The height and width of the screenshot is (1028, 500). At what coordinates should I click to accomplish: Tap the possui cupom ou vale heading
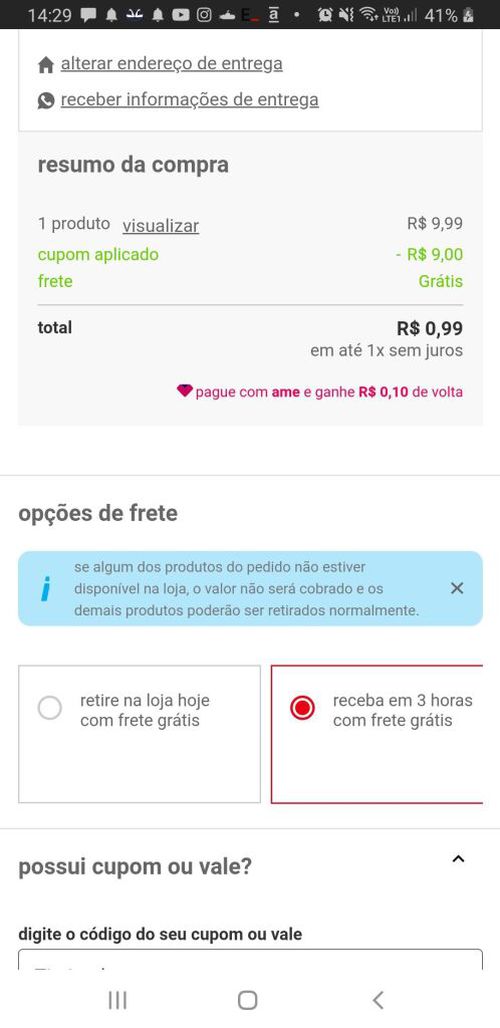(x=135, y=867)
